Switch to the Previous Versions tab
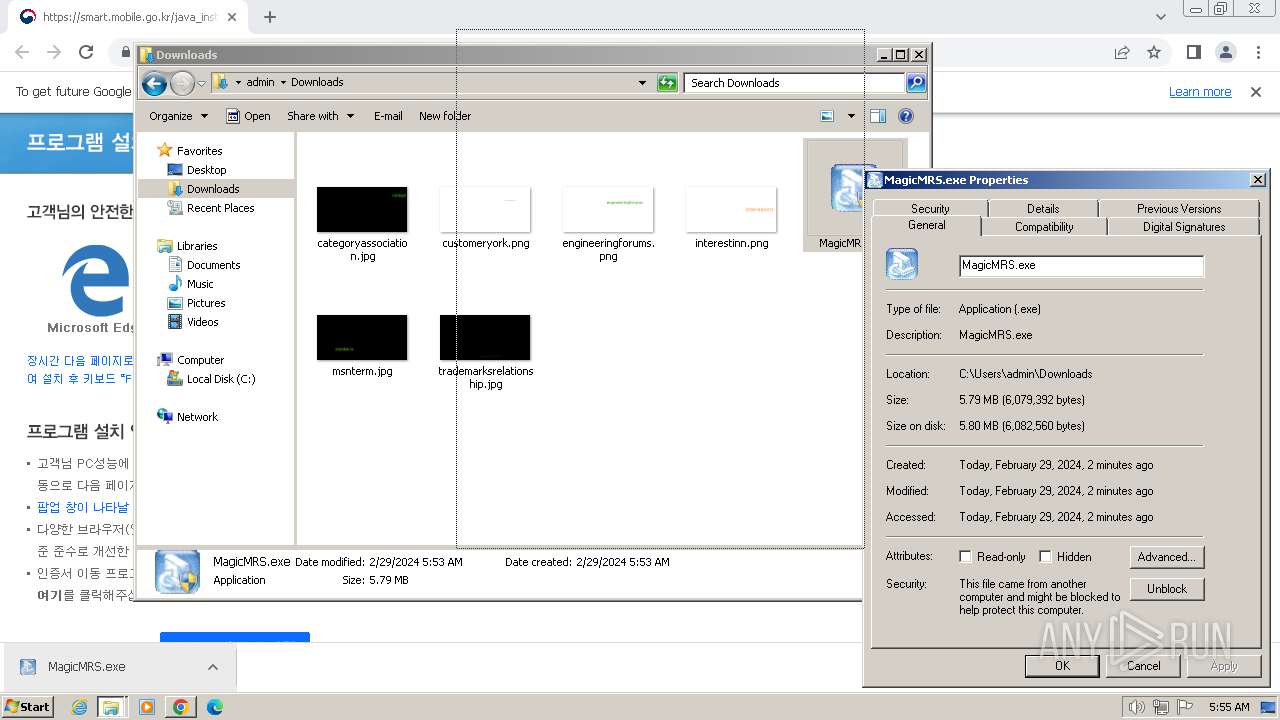The width and height of the screenshot is (1280, 720). pyautogui.click(x=1178, y=209)
